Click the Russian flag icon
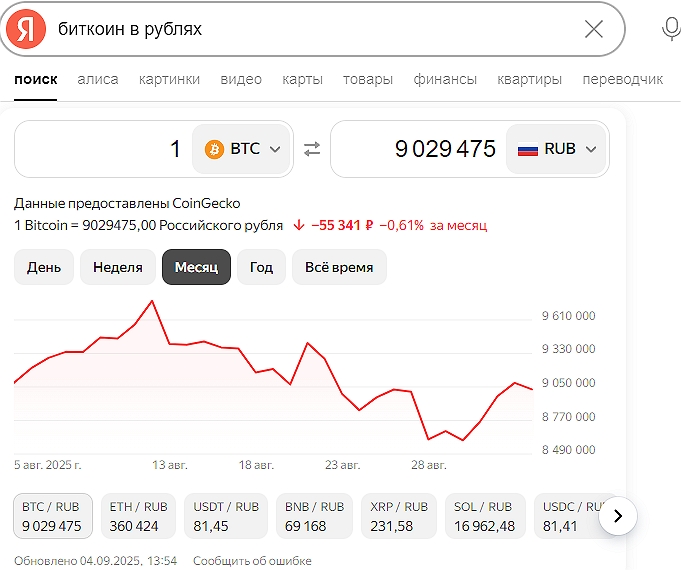 pyautogui.click(x=528, y=150)
